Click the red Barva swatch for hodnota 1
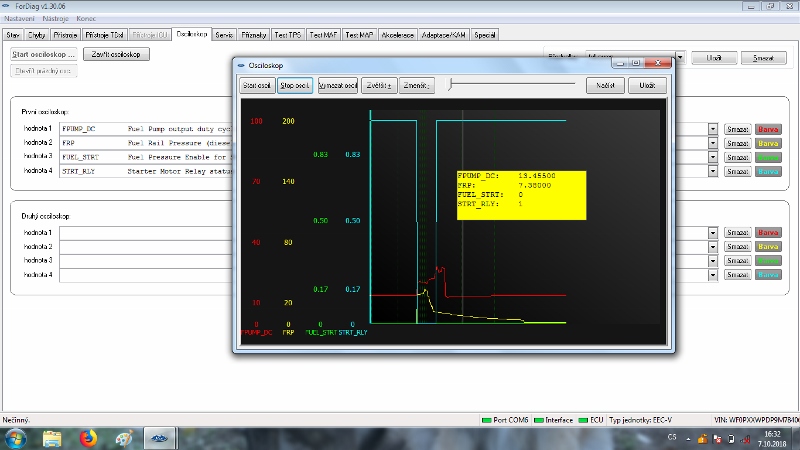This screenshot has height=450, width=800. (768, 129)
